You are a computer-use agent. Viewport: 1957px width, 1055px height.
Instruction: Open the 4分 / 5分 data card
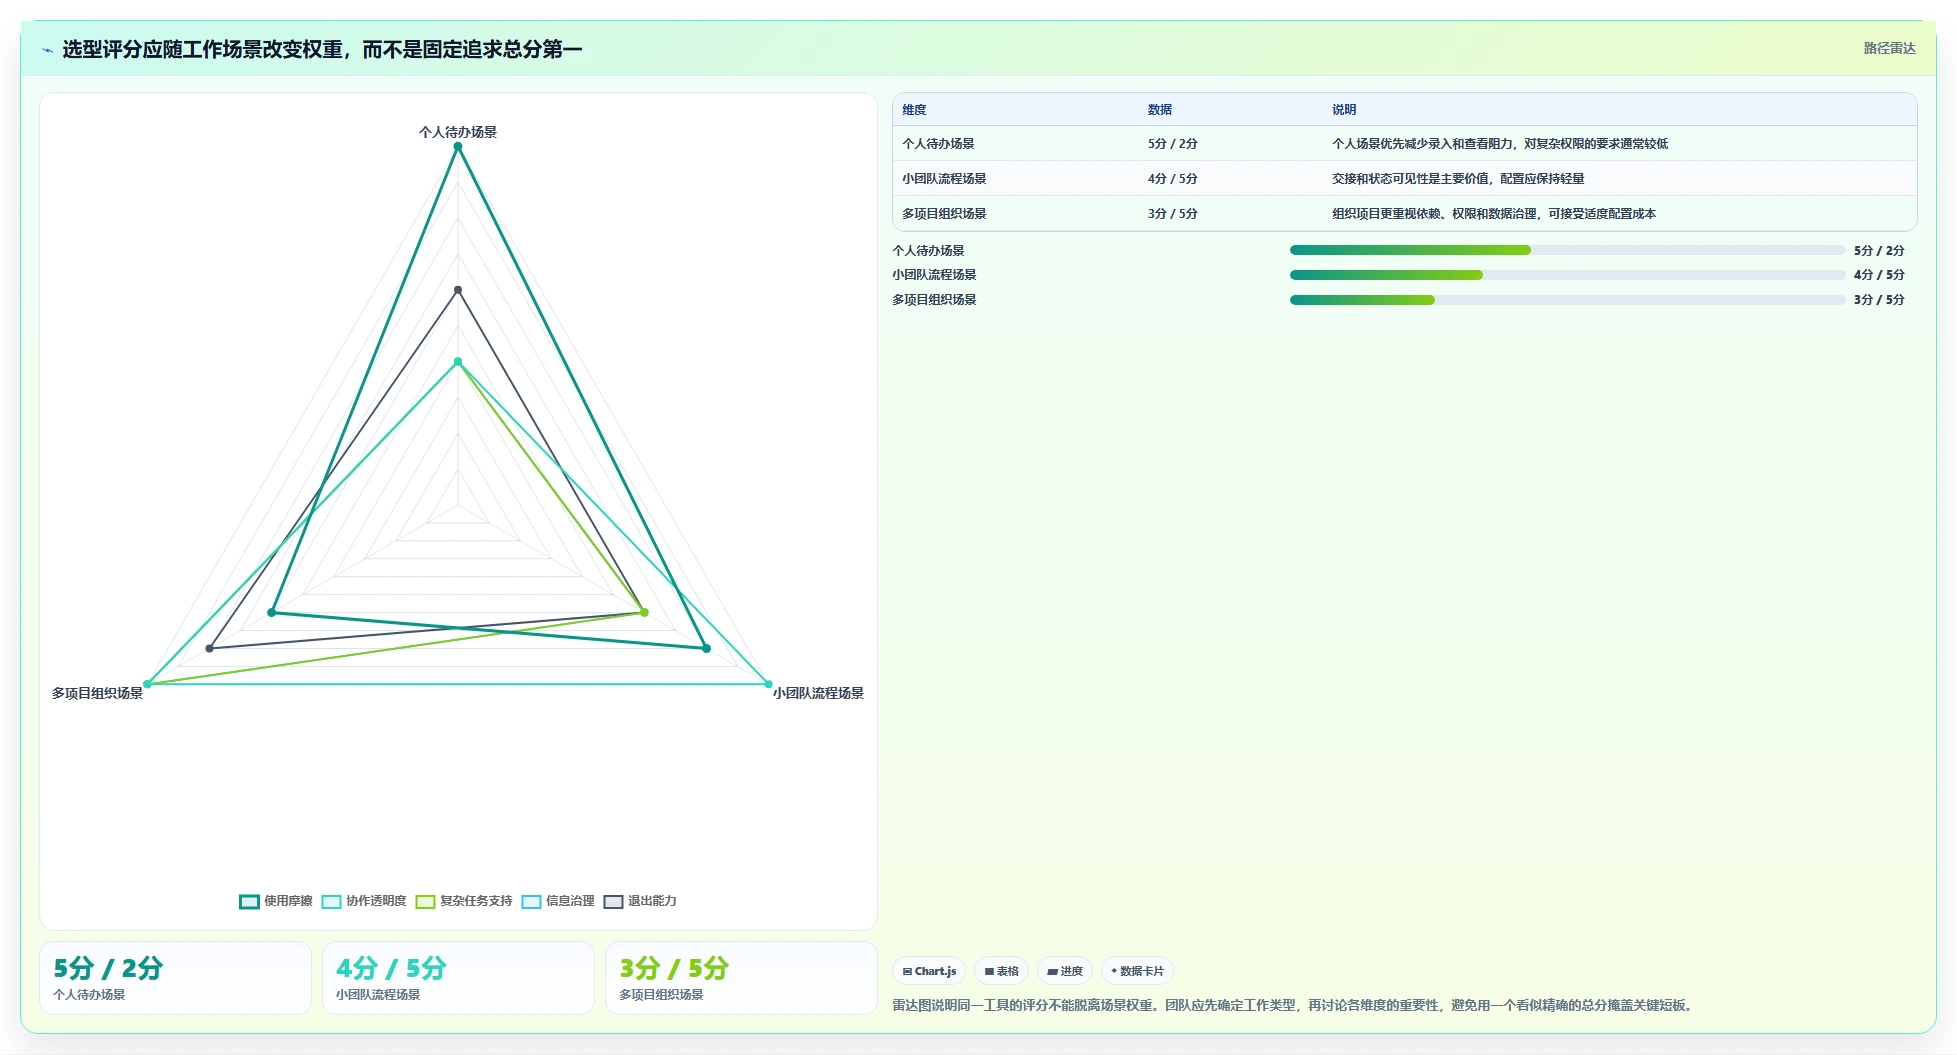click(458, 978)
